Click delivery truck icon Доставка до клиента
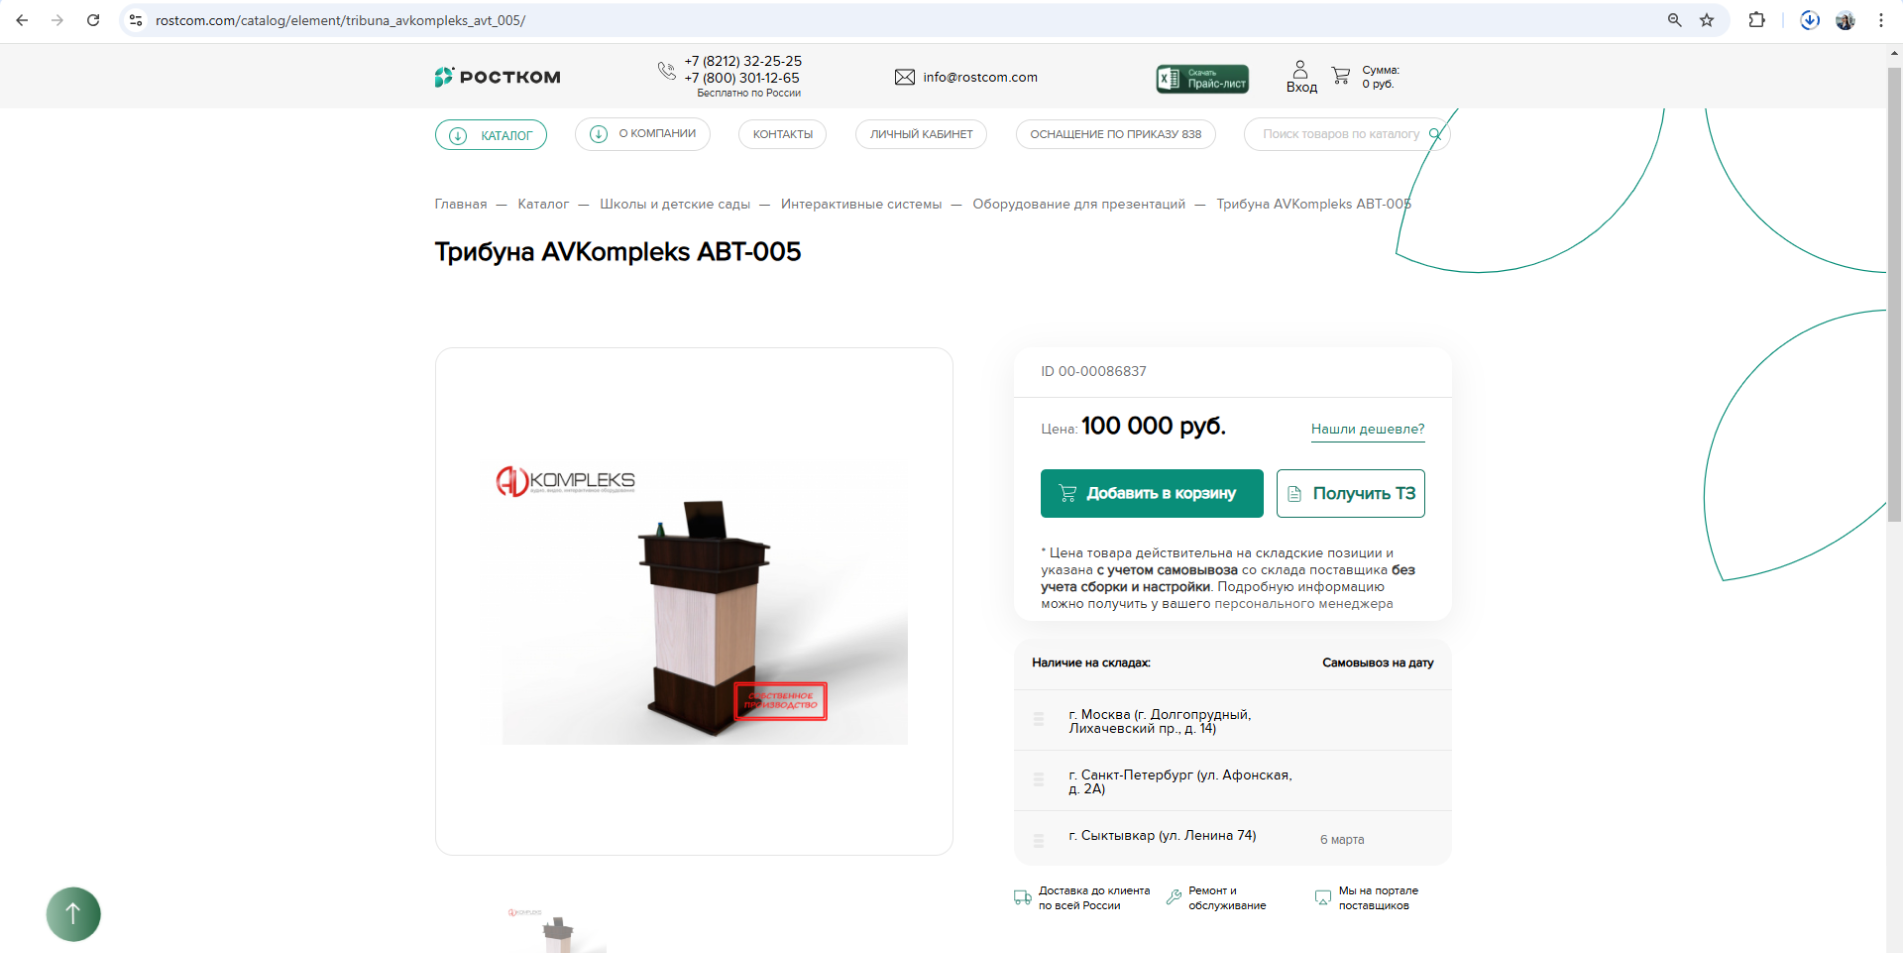1903x953 pixels. [x=1022, y=898]
